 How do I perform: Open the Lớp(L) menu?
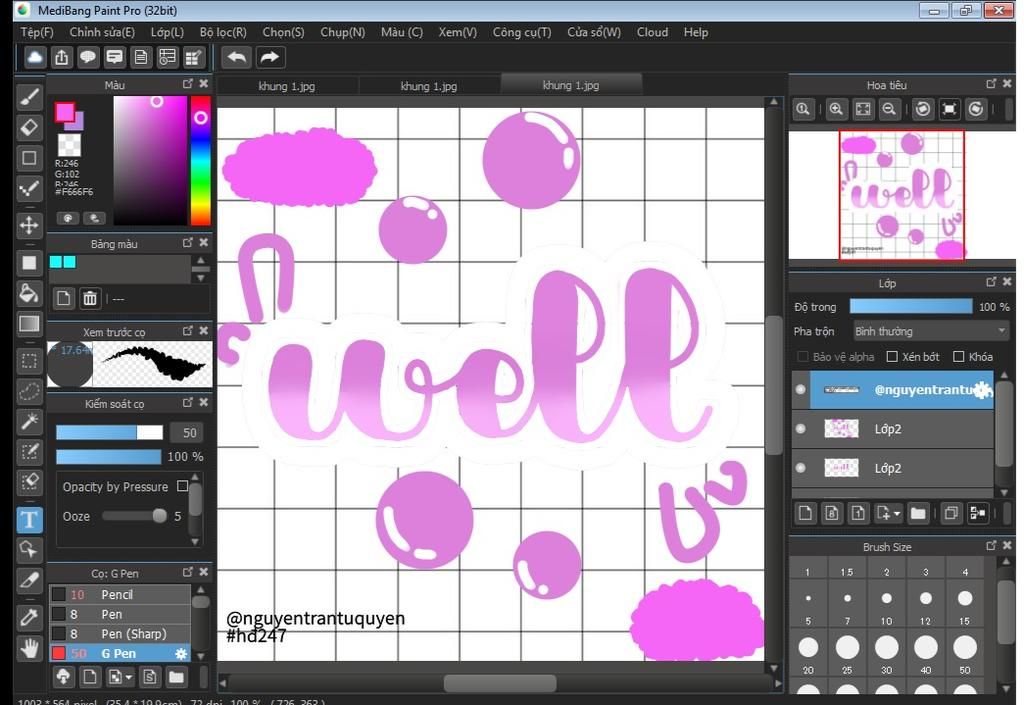[167, 32]
